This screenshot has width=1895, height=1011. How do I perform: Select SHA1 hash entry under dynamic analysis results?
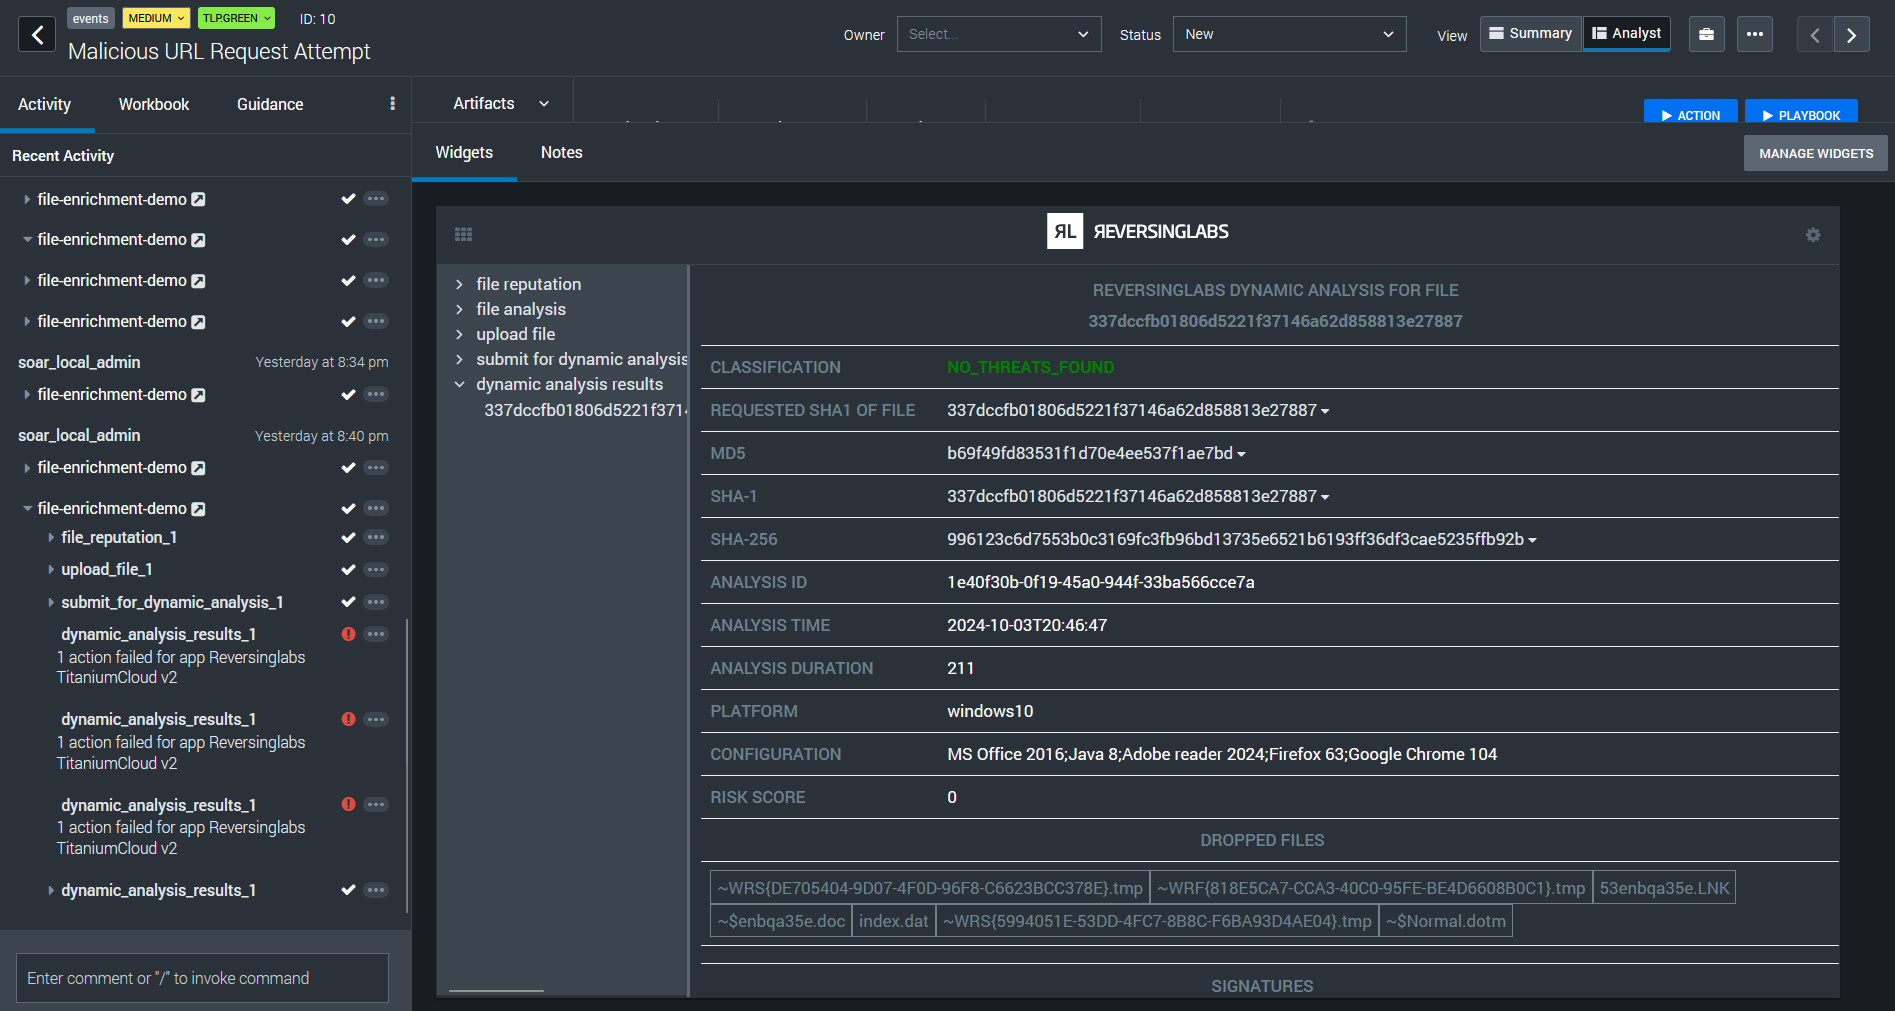coord(585,410)
